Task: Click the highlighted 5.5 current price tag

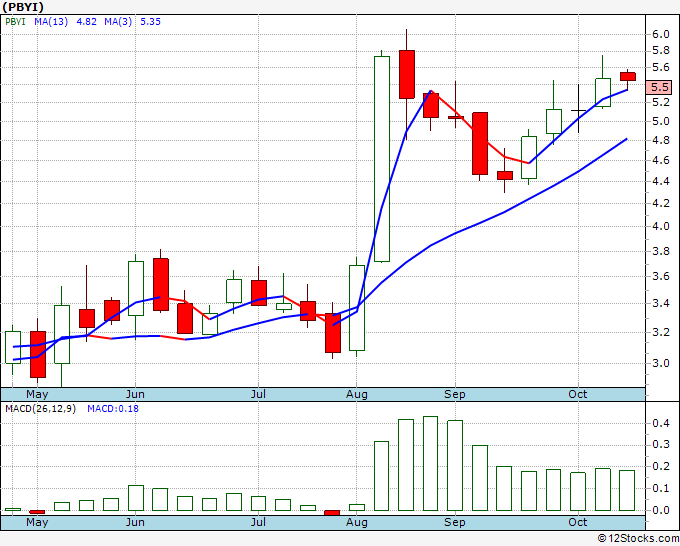Action: 659,87
